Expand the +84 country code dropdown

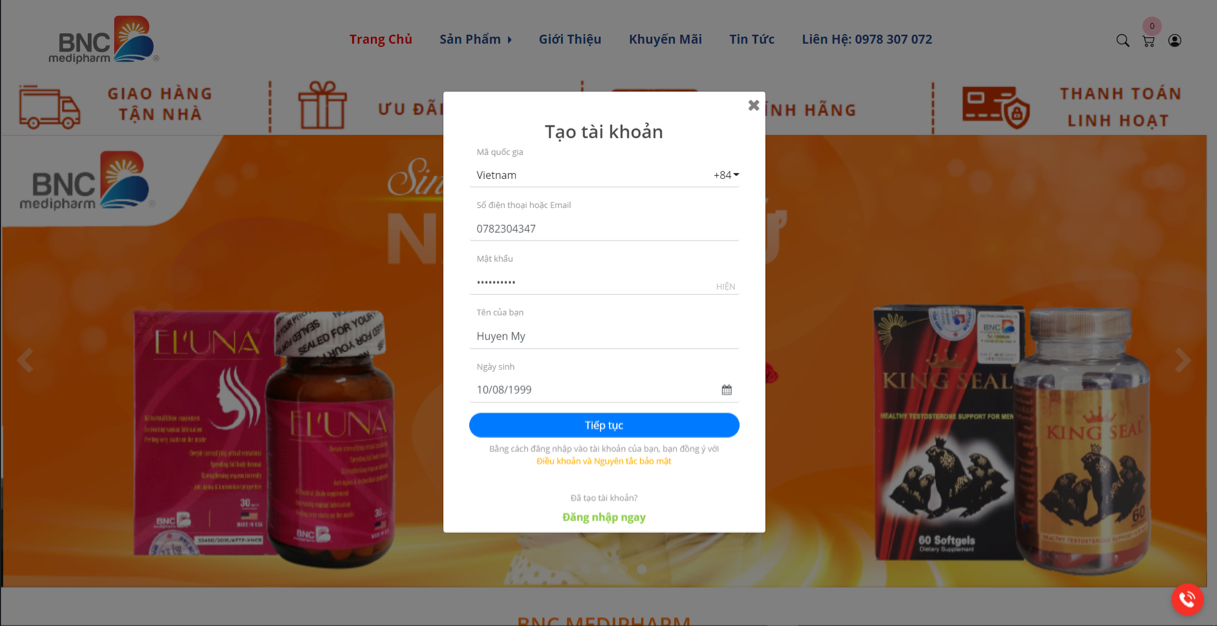point(726,175)
